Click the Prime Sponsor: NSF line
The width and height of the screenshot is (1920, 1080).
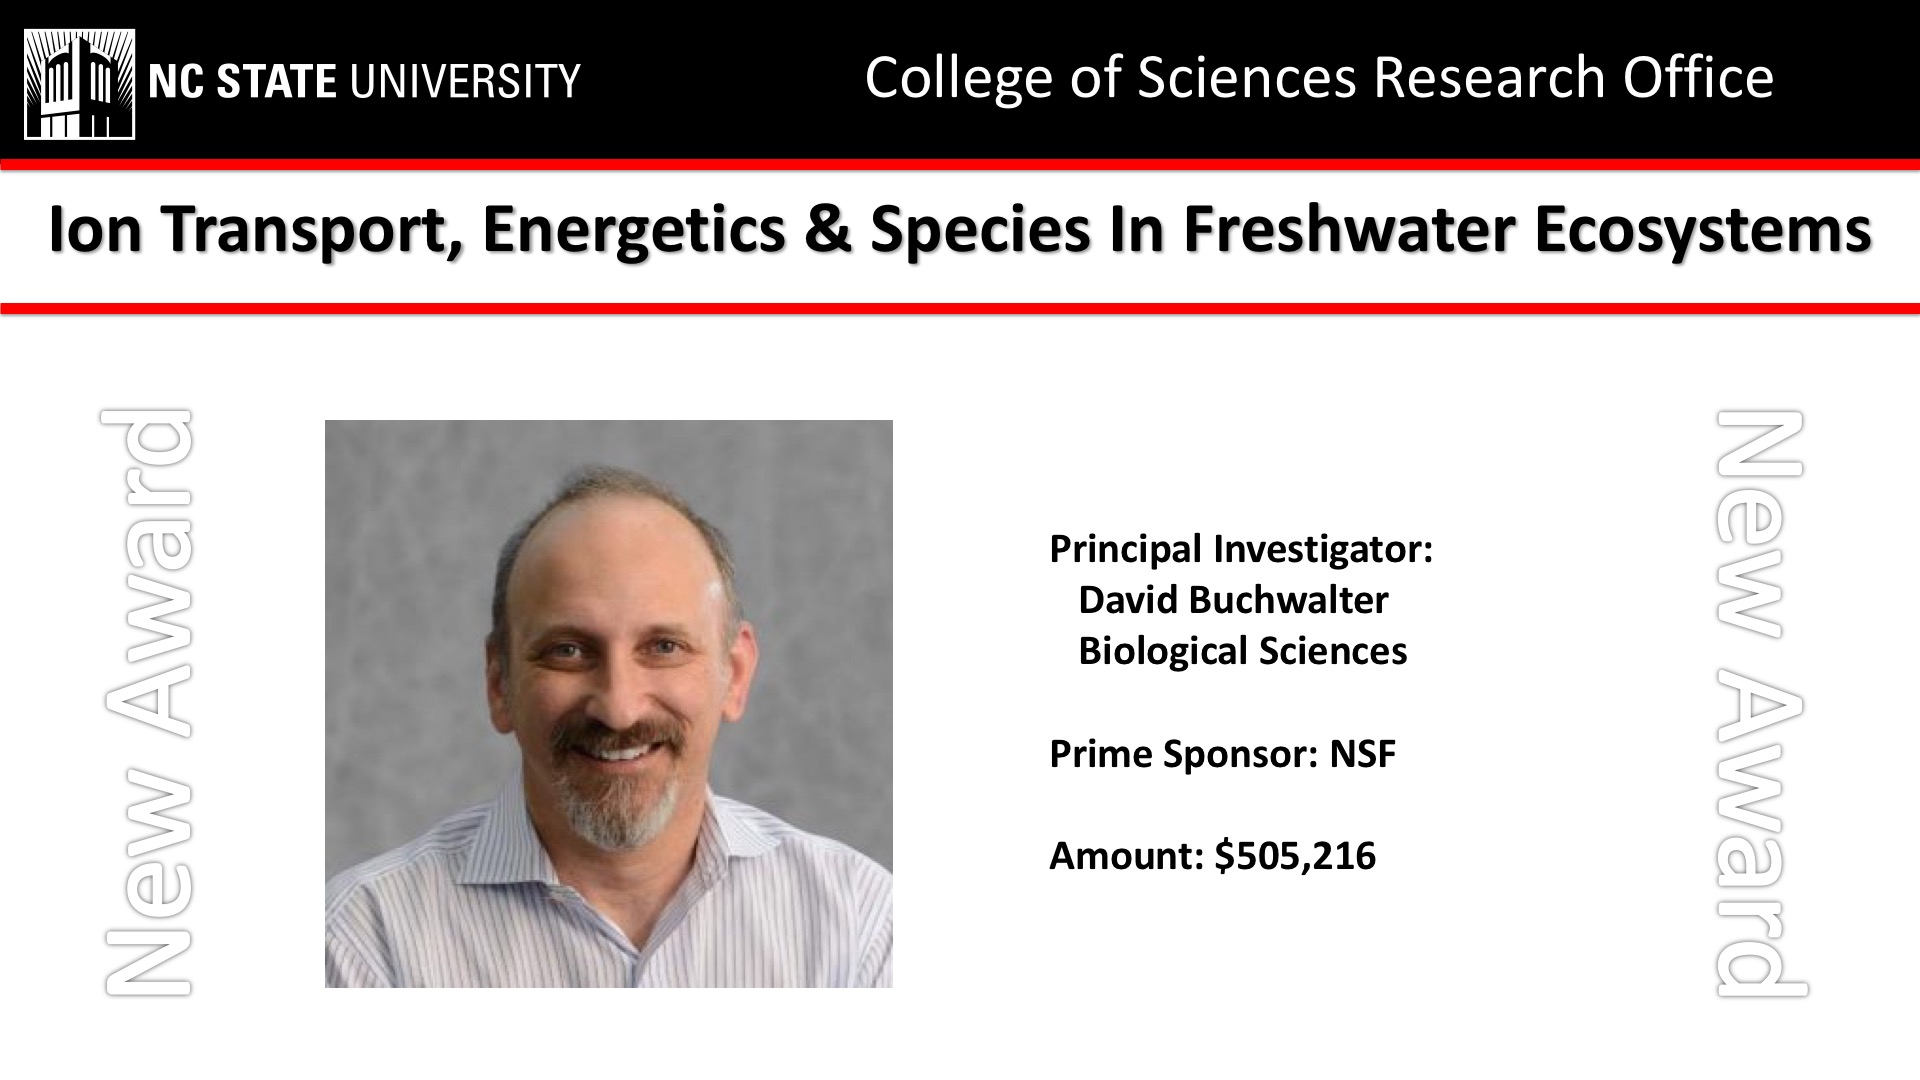[x=1222, y=754]
